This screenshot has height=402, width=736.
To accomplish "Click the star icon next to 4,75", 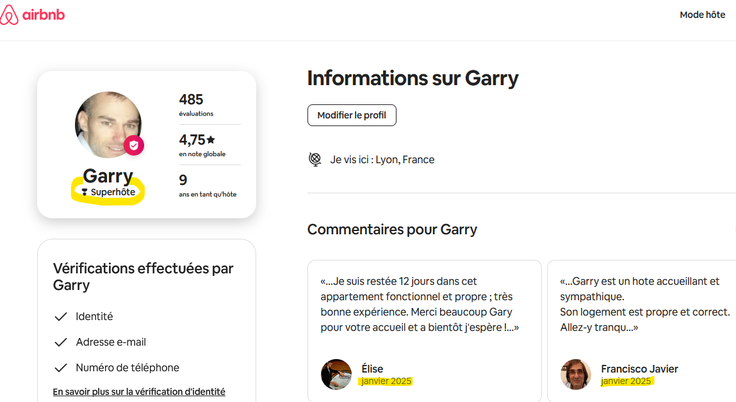I will click(x=211, y=139).
